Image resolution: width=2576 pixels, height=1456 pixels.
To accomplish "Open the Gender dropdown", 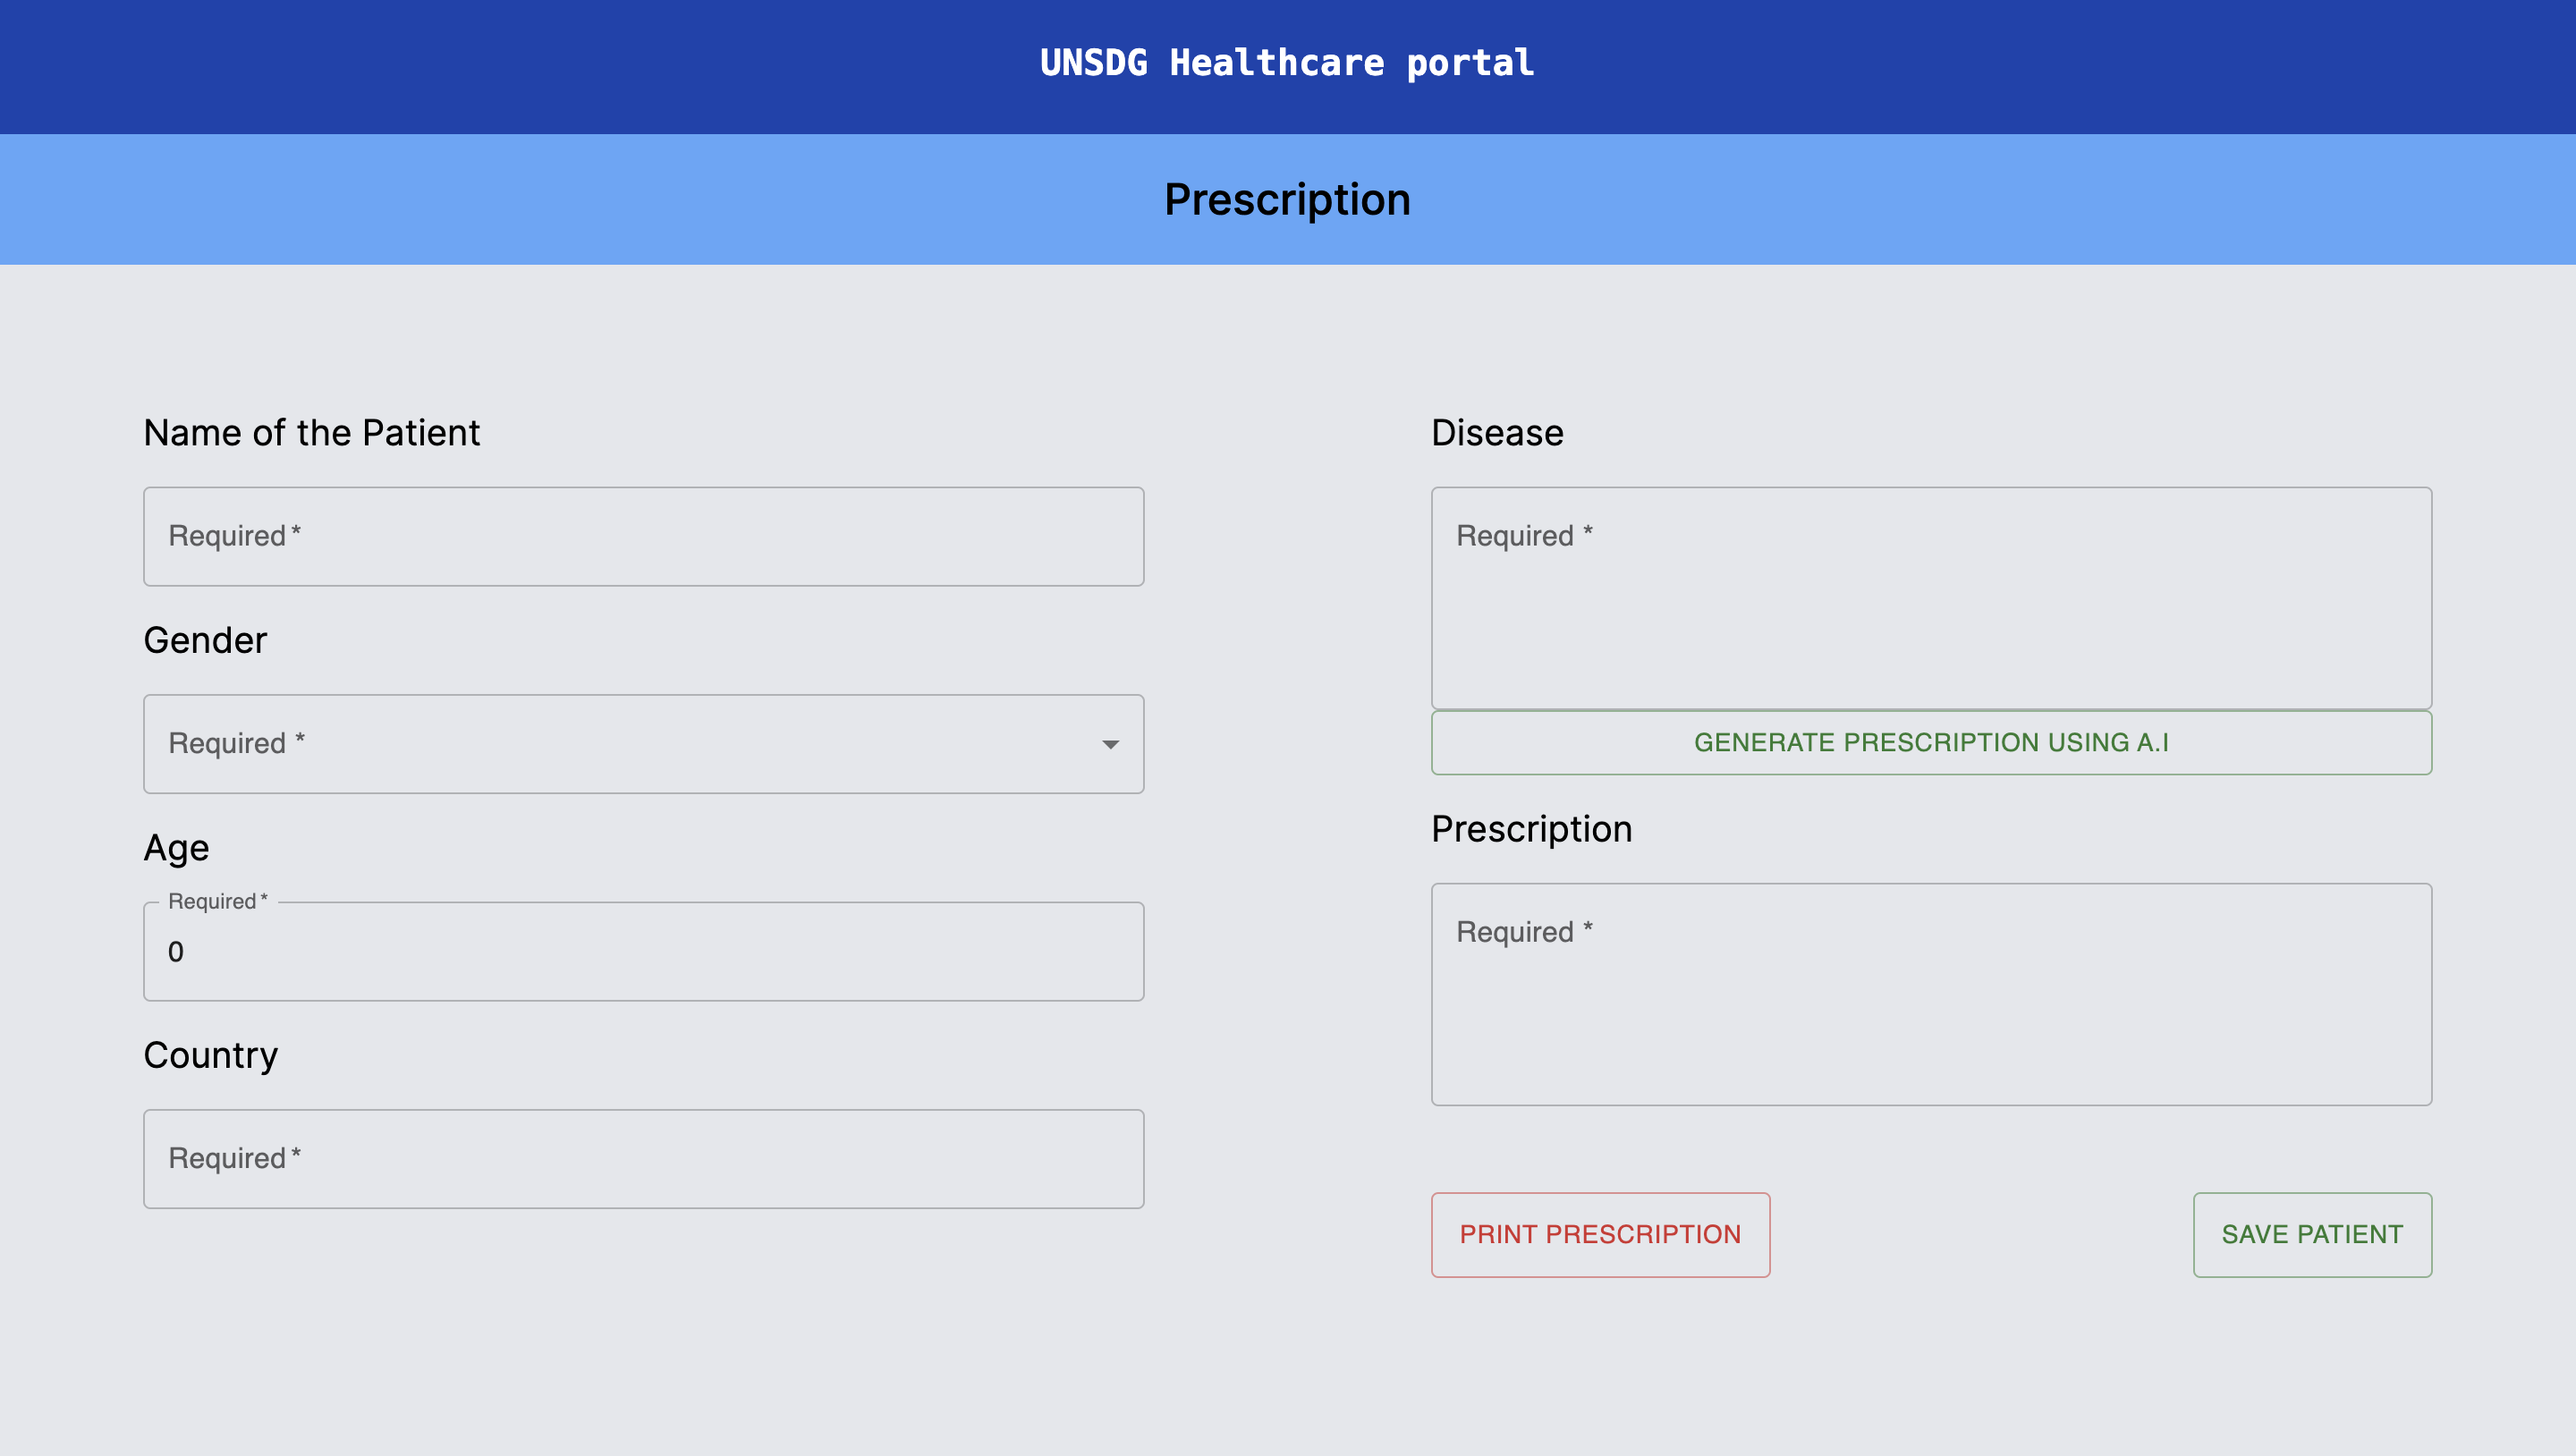I will click(643, 744).
